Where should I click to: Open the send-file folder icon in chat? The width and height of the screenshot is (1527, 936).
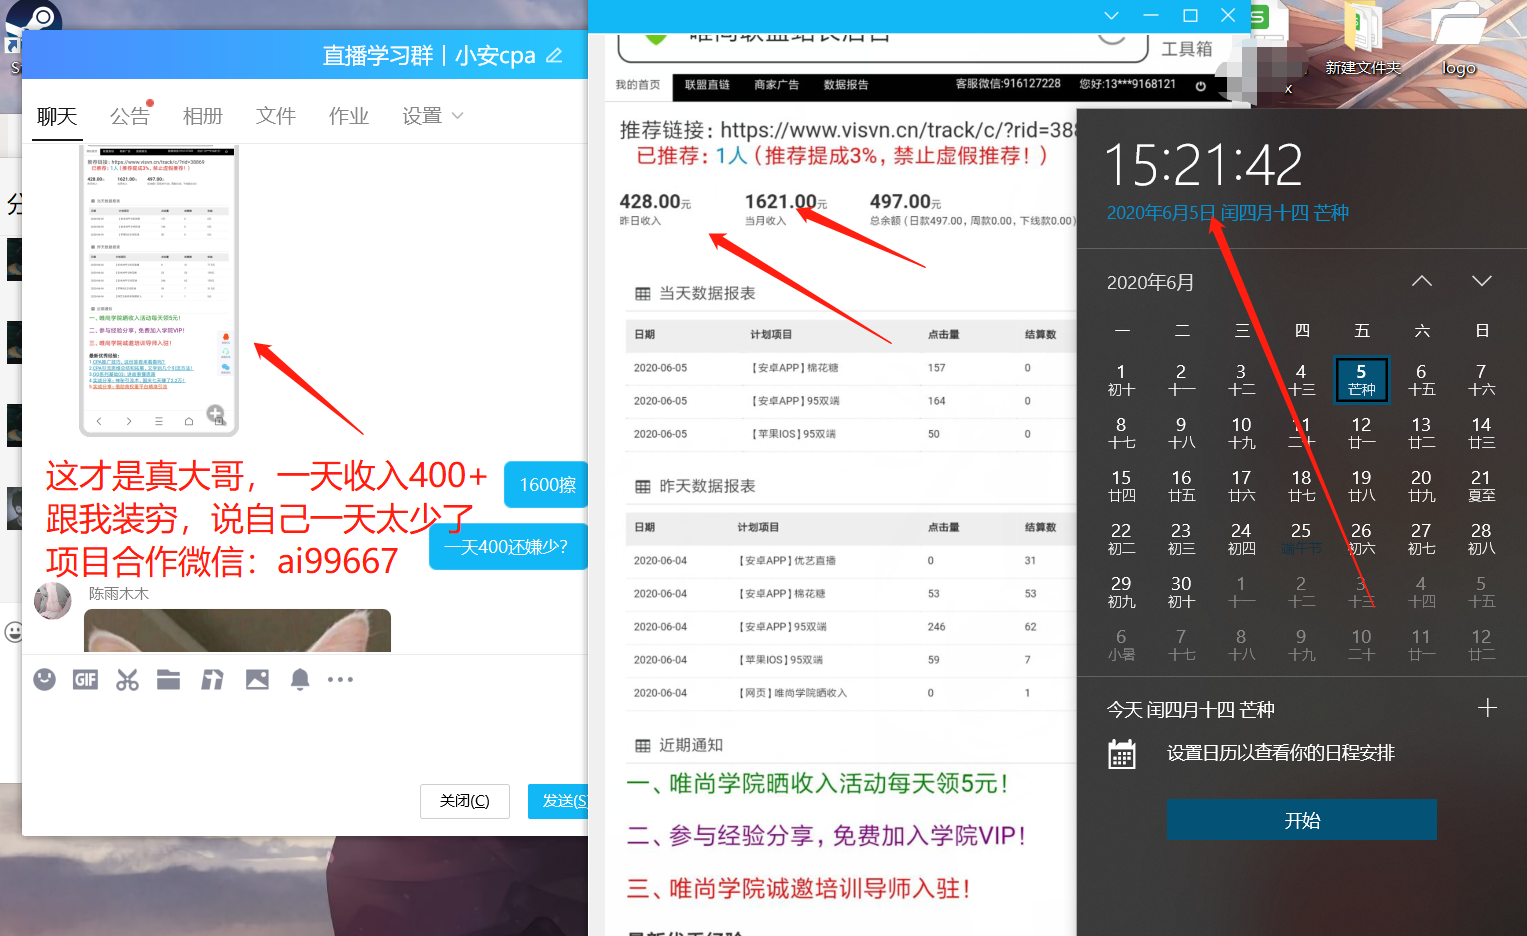click(x=169, y=680)
